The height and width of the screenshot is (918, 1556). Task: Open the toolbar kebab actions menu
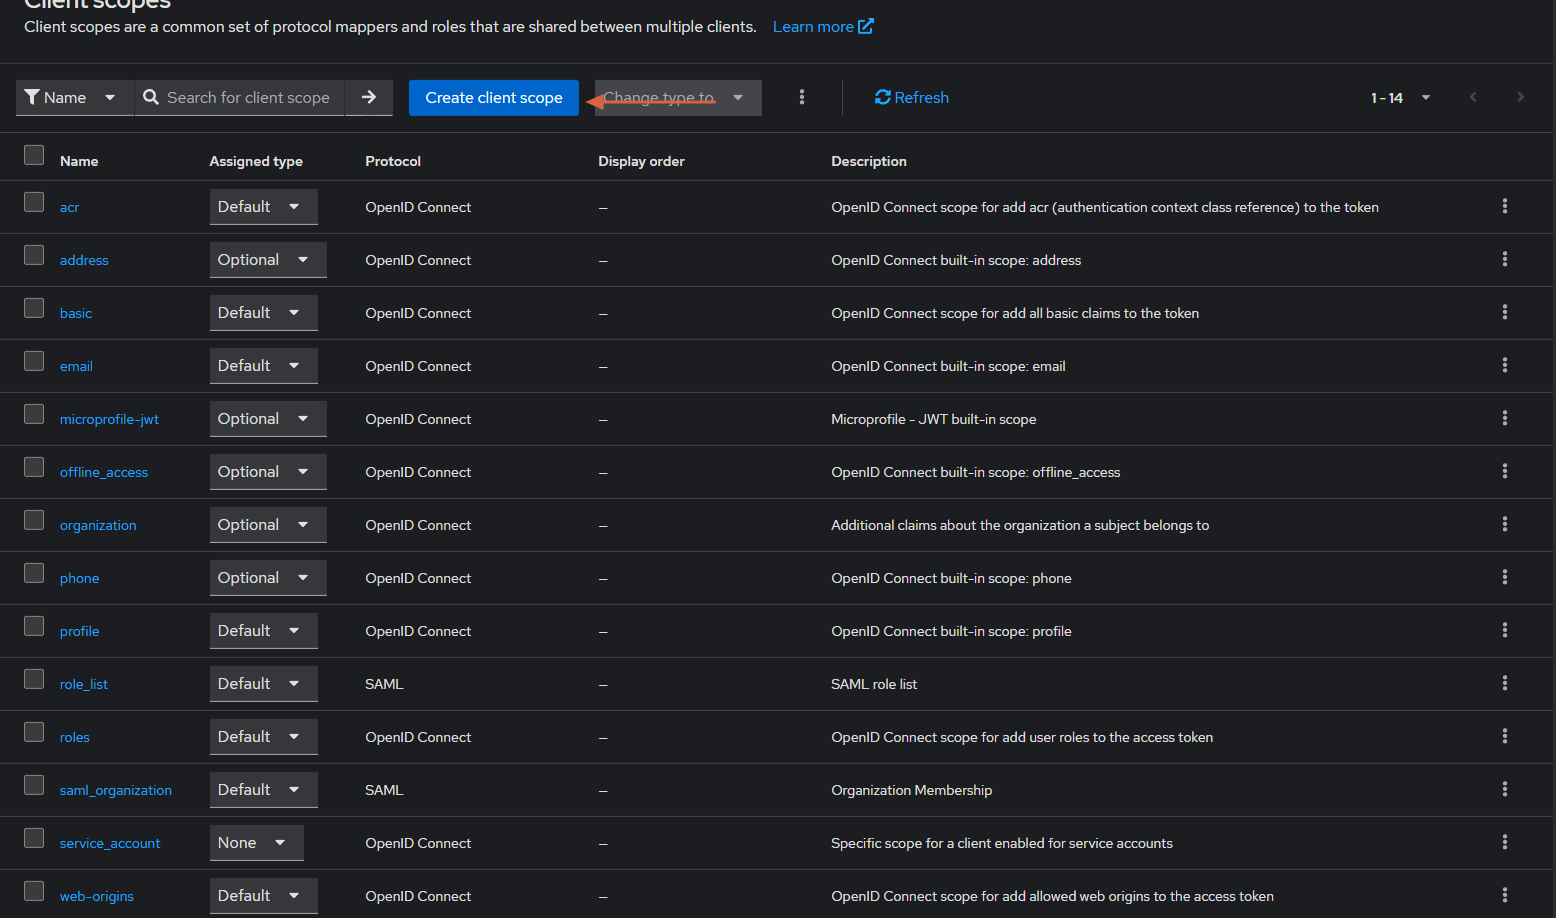tap(802, 97)
